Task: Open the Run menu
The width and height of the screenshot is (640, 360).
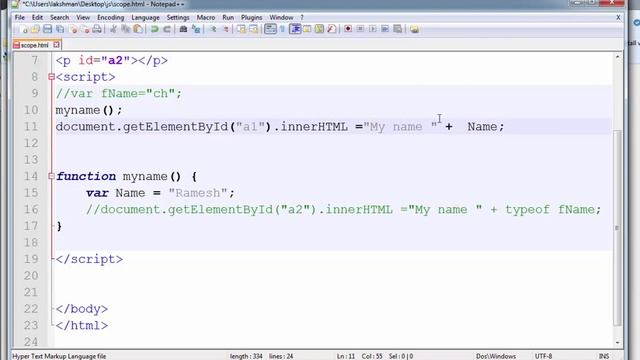Action: coord(228,18)
